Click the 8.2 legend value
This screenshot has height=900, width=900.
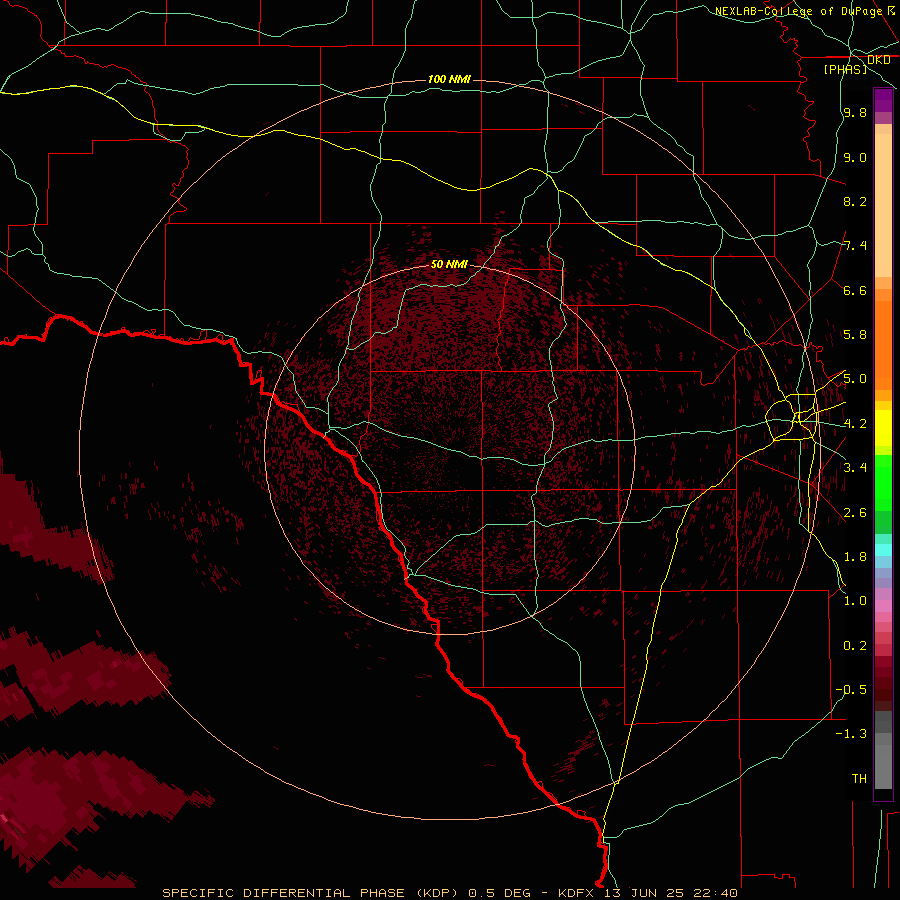[855, 201]
